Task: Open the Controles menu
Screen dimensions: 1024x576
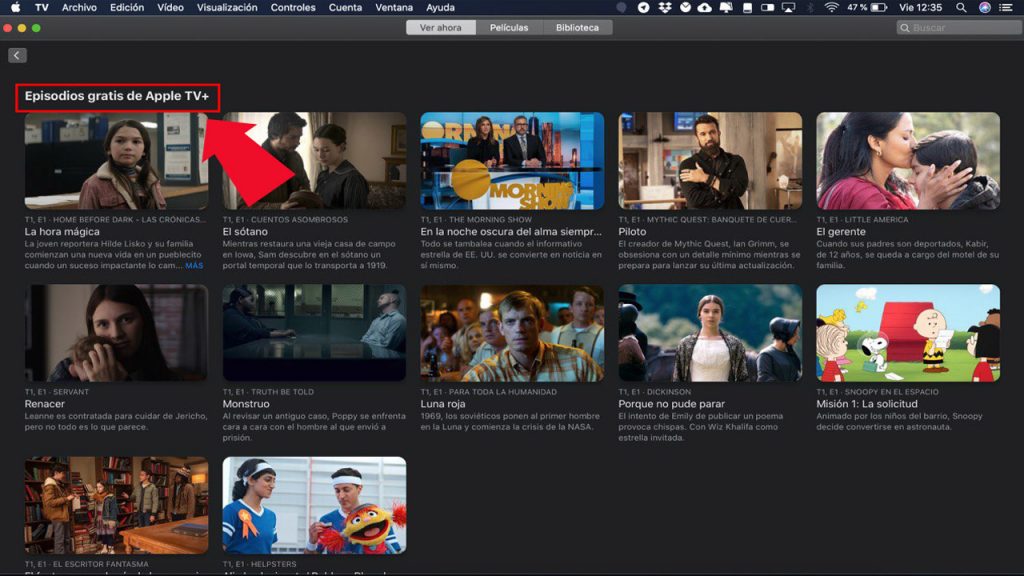Action: pyautogui.click(x=293, y=7)
